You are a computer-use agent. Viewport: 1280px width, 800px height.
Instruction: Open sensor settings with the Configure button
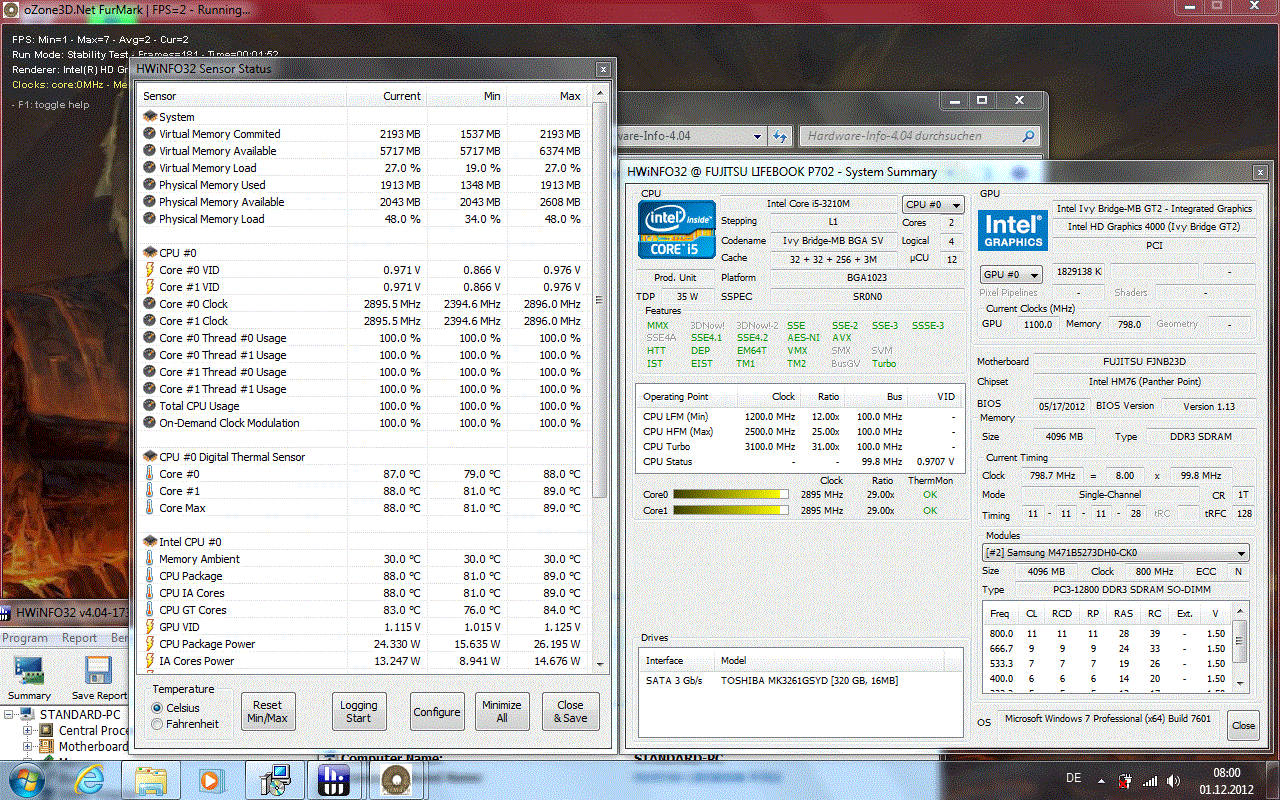pos(437,712)
